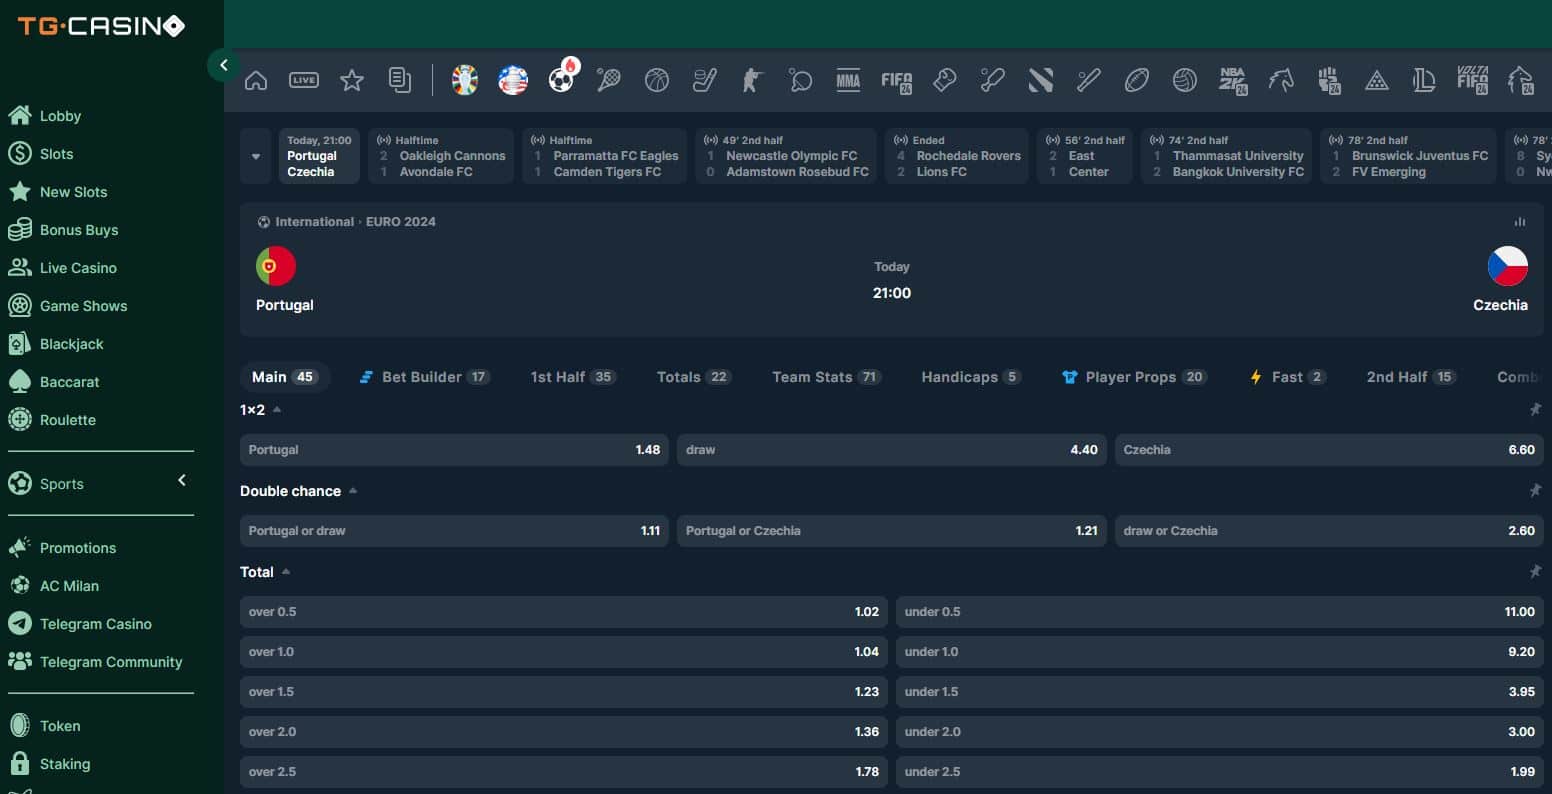1552x794 pixels.
Task: Collapse the 1×2 market section
Action: 277,410
